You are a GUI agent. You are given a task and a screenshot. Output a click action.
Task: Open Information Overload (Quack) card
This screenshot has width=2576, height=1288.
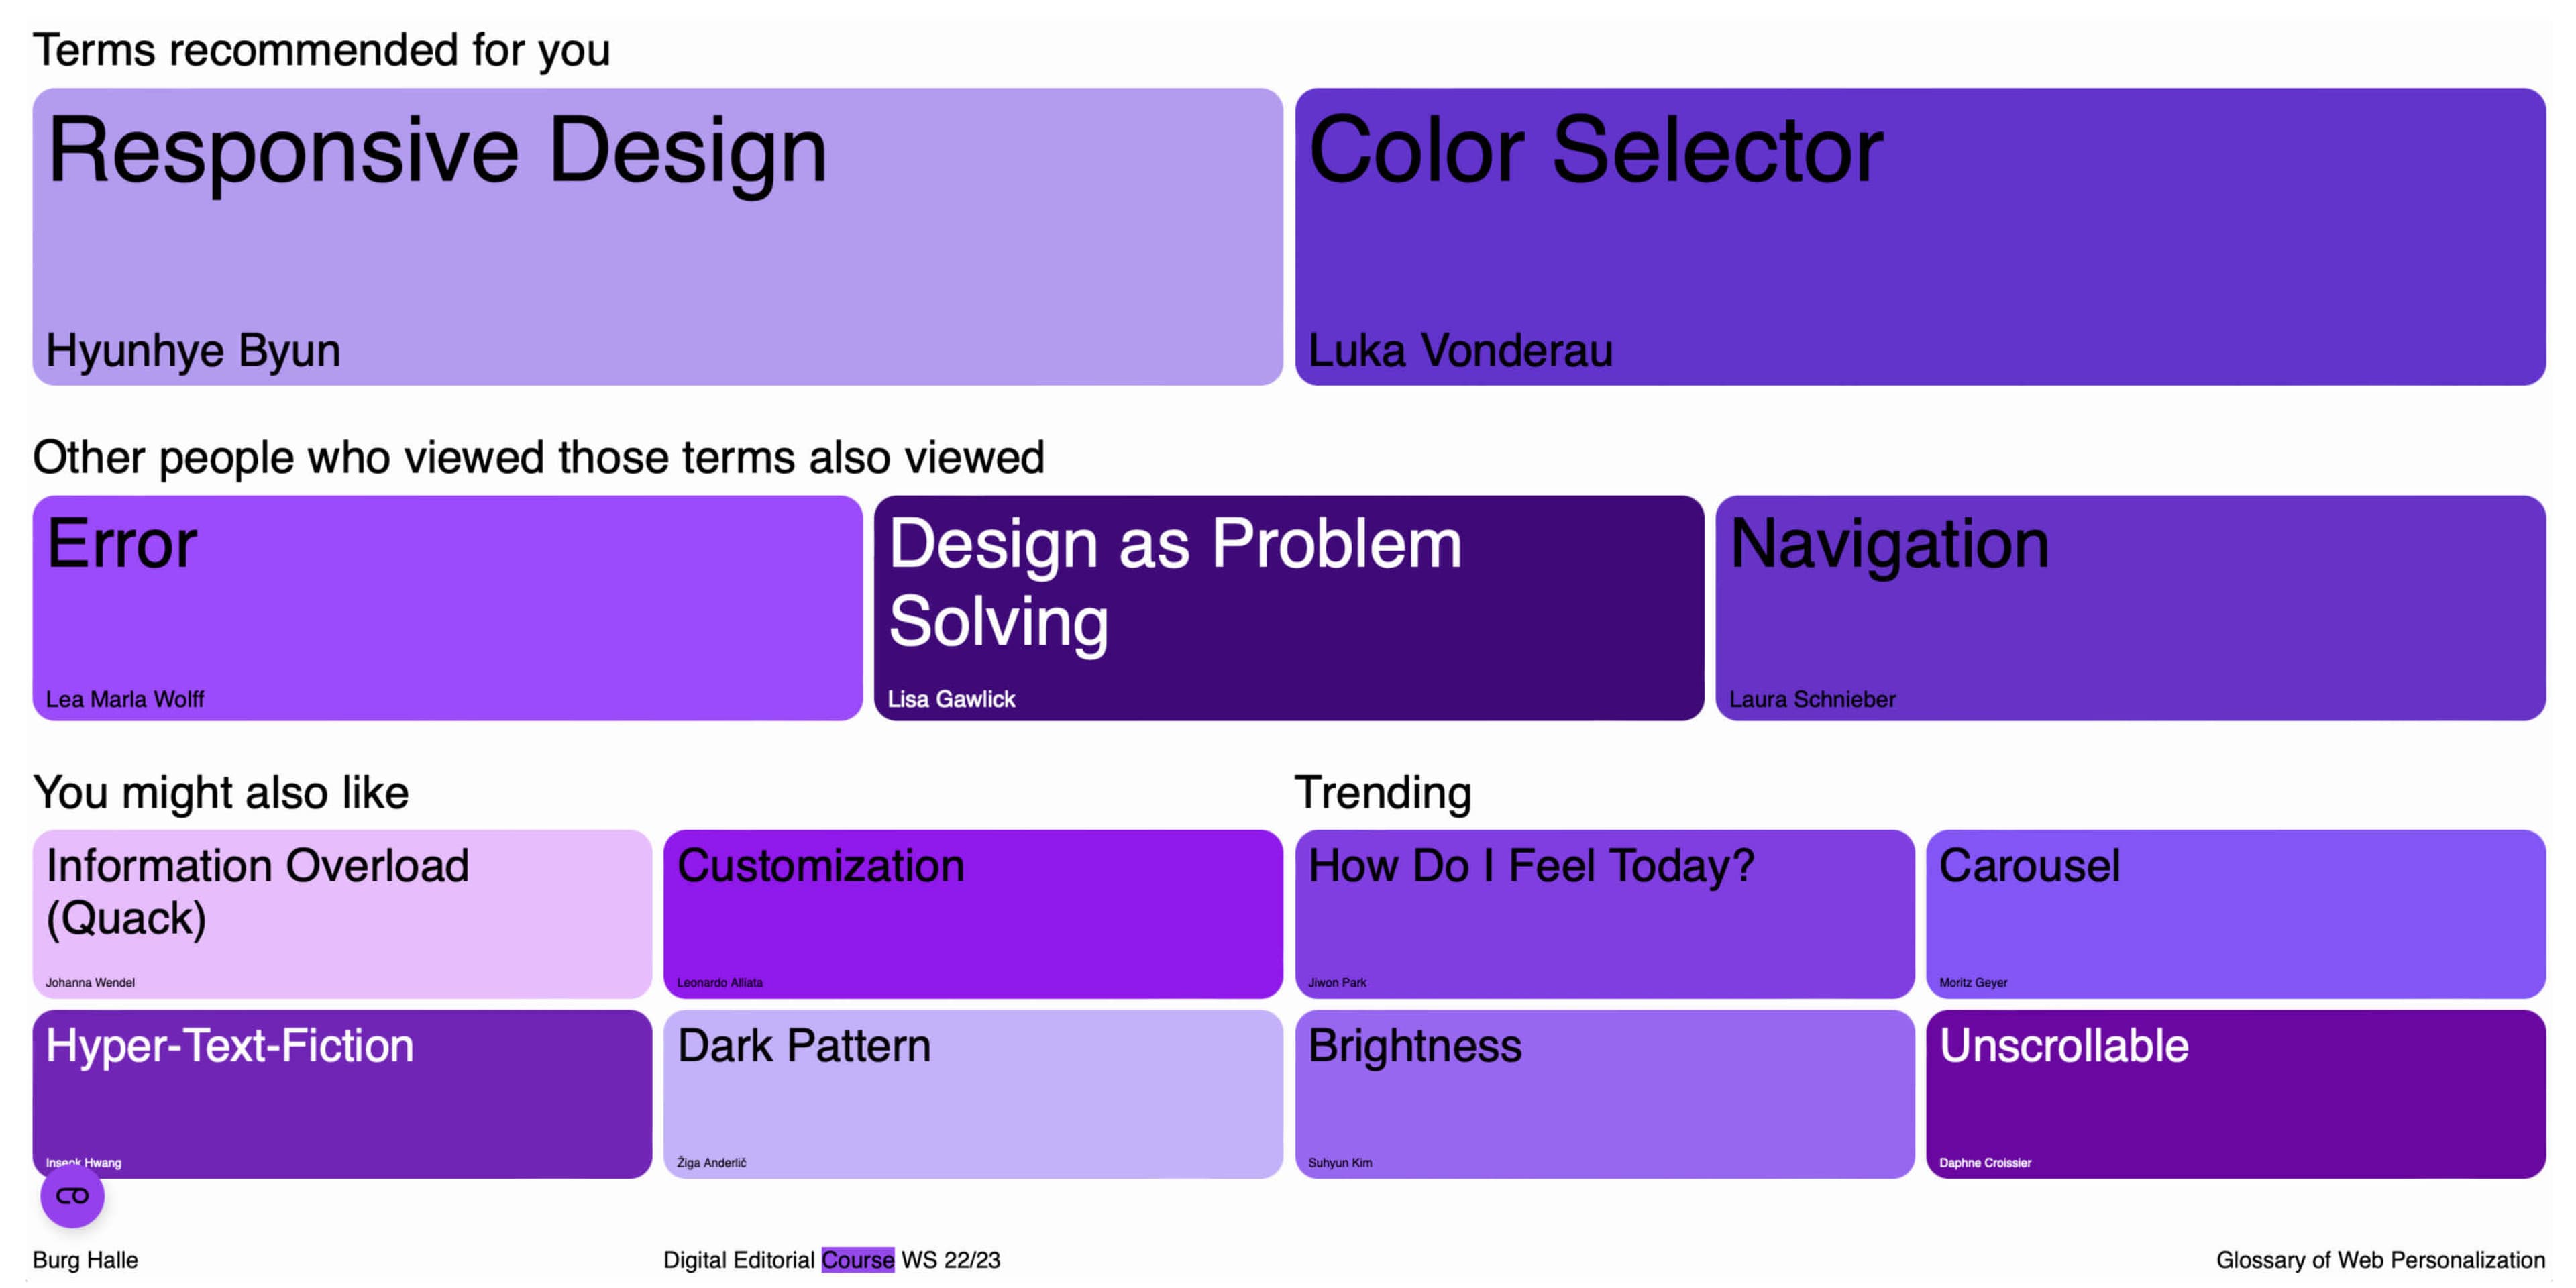[x=341, y=913]
